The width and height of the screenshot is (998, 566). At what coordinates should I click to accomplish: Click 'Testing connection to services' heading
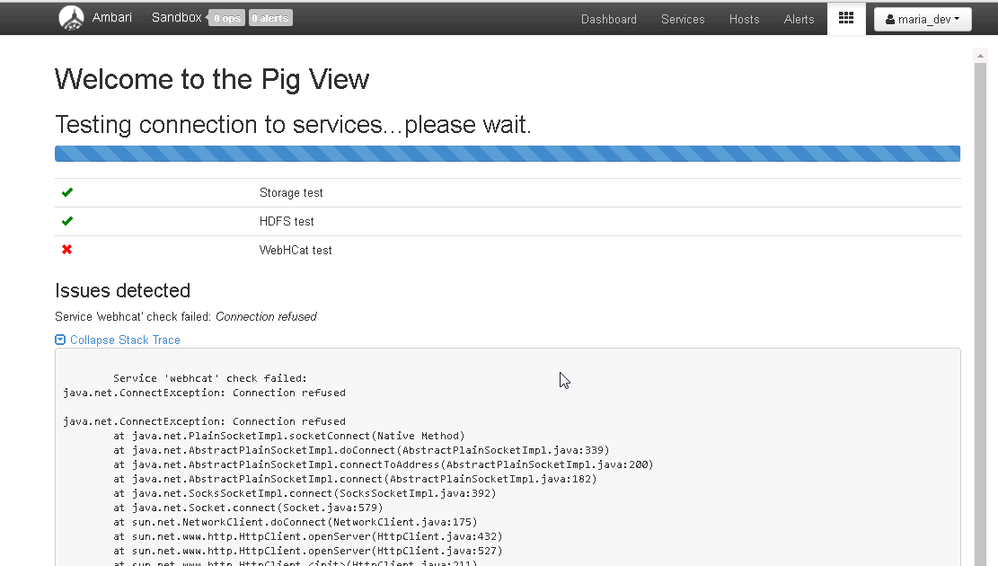[x=293, y=125]
